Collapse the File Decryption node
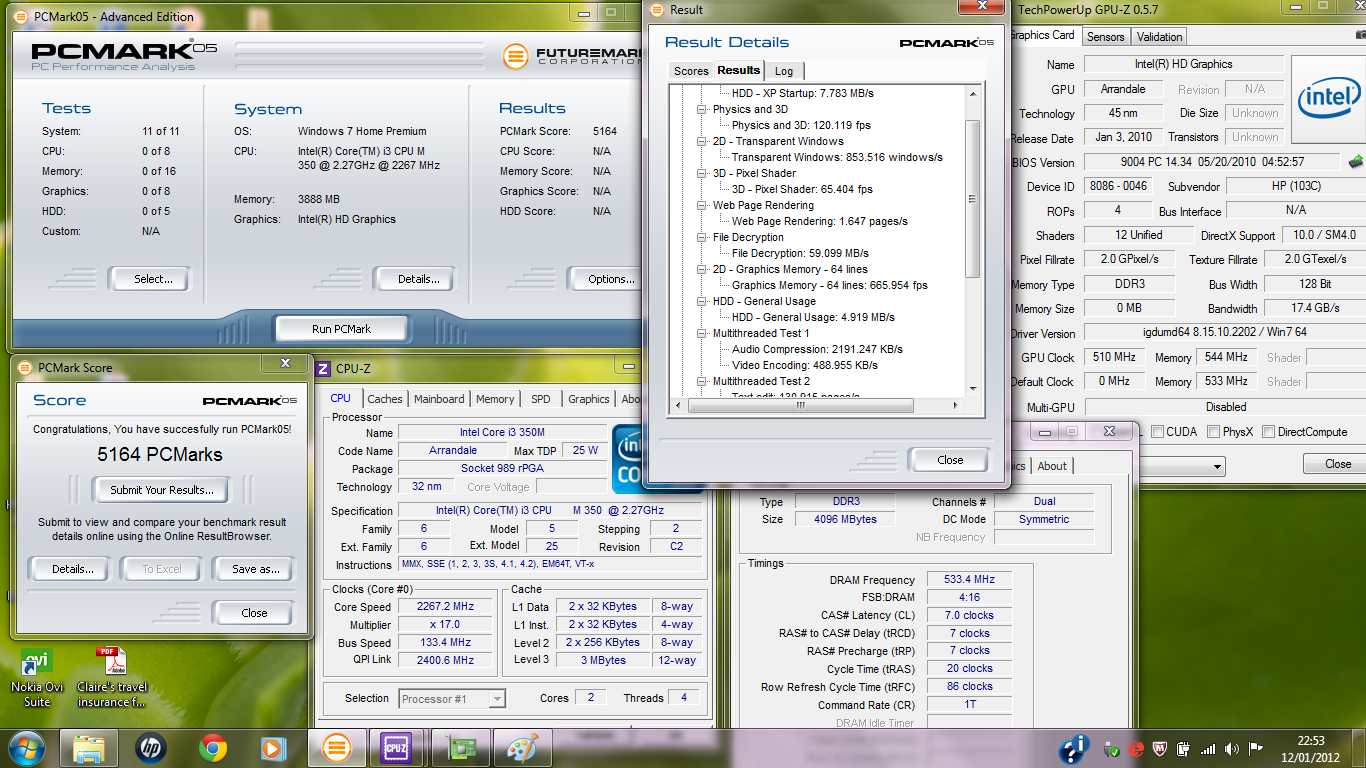This screenshot has height=768, width=1366. pyautogui.click(x=702, y=238)
